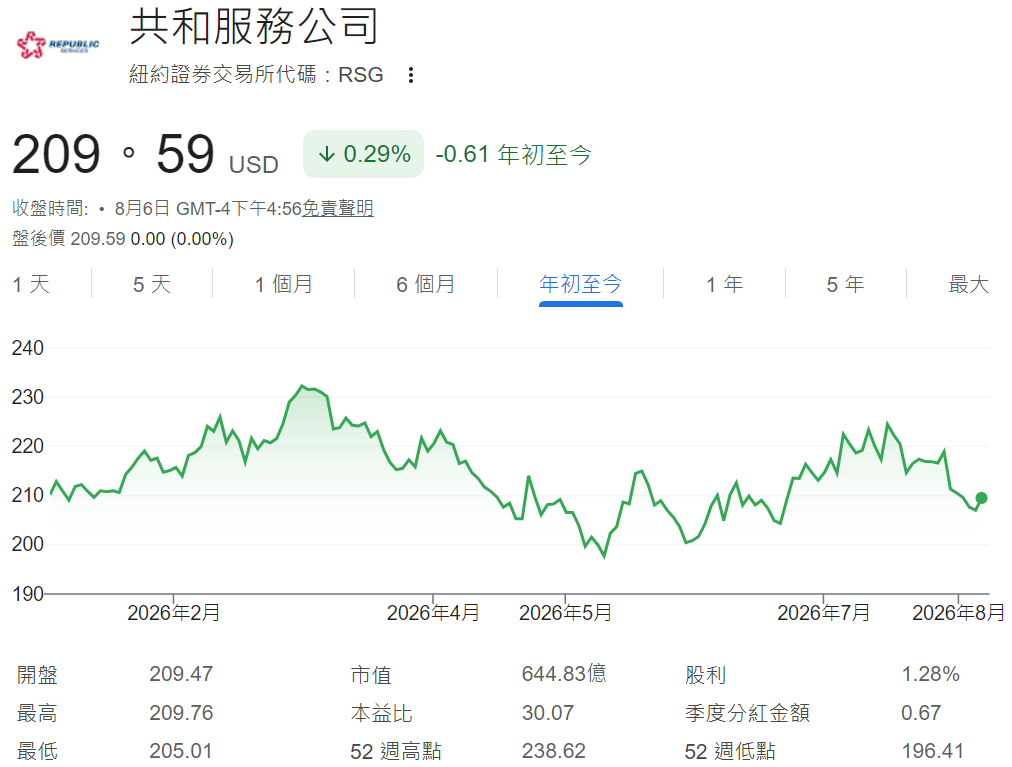Click the 共和服務公司 company title
The image size is (1012, 767).
(x=254, y=26)
